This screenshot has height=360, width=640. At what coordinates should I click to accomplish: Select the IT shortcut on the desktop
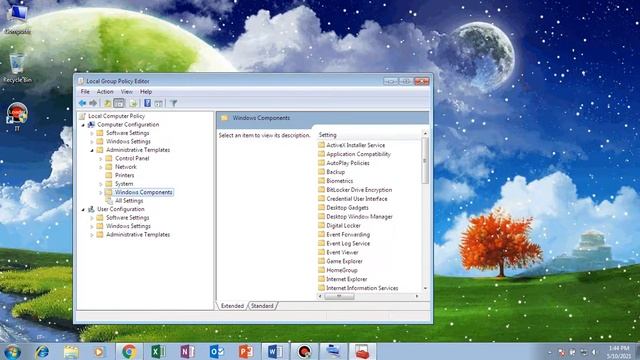(x=17, y=117)
